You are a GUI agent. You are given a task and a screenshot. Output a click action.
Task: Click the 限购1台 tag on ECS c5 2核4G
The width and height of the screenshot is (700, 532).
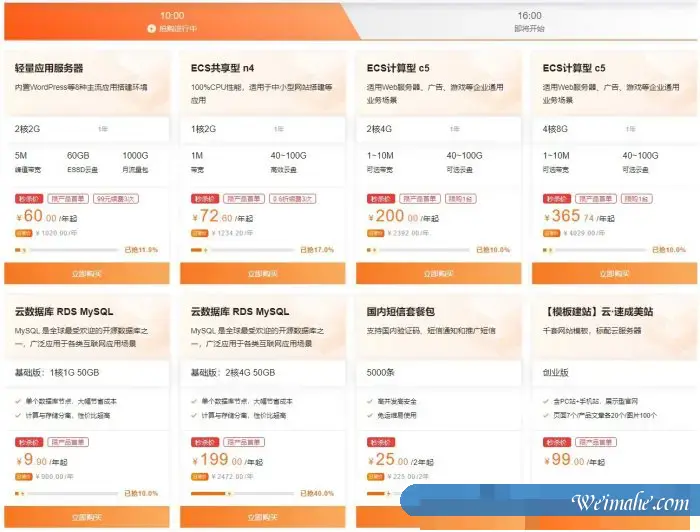click(460, 199)
